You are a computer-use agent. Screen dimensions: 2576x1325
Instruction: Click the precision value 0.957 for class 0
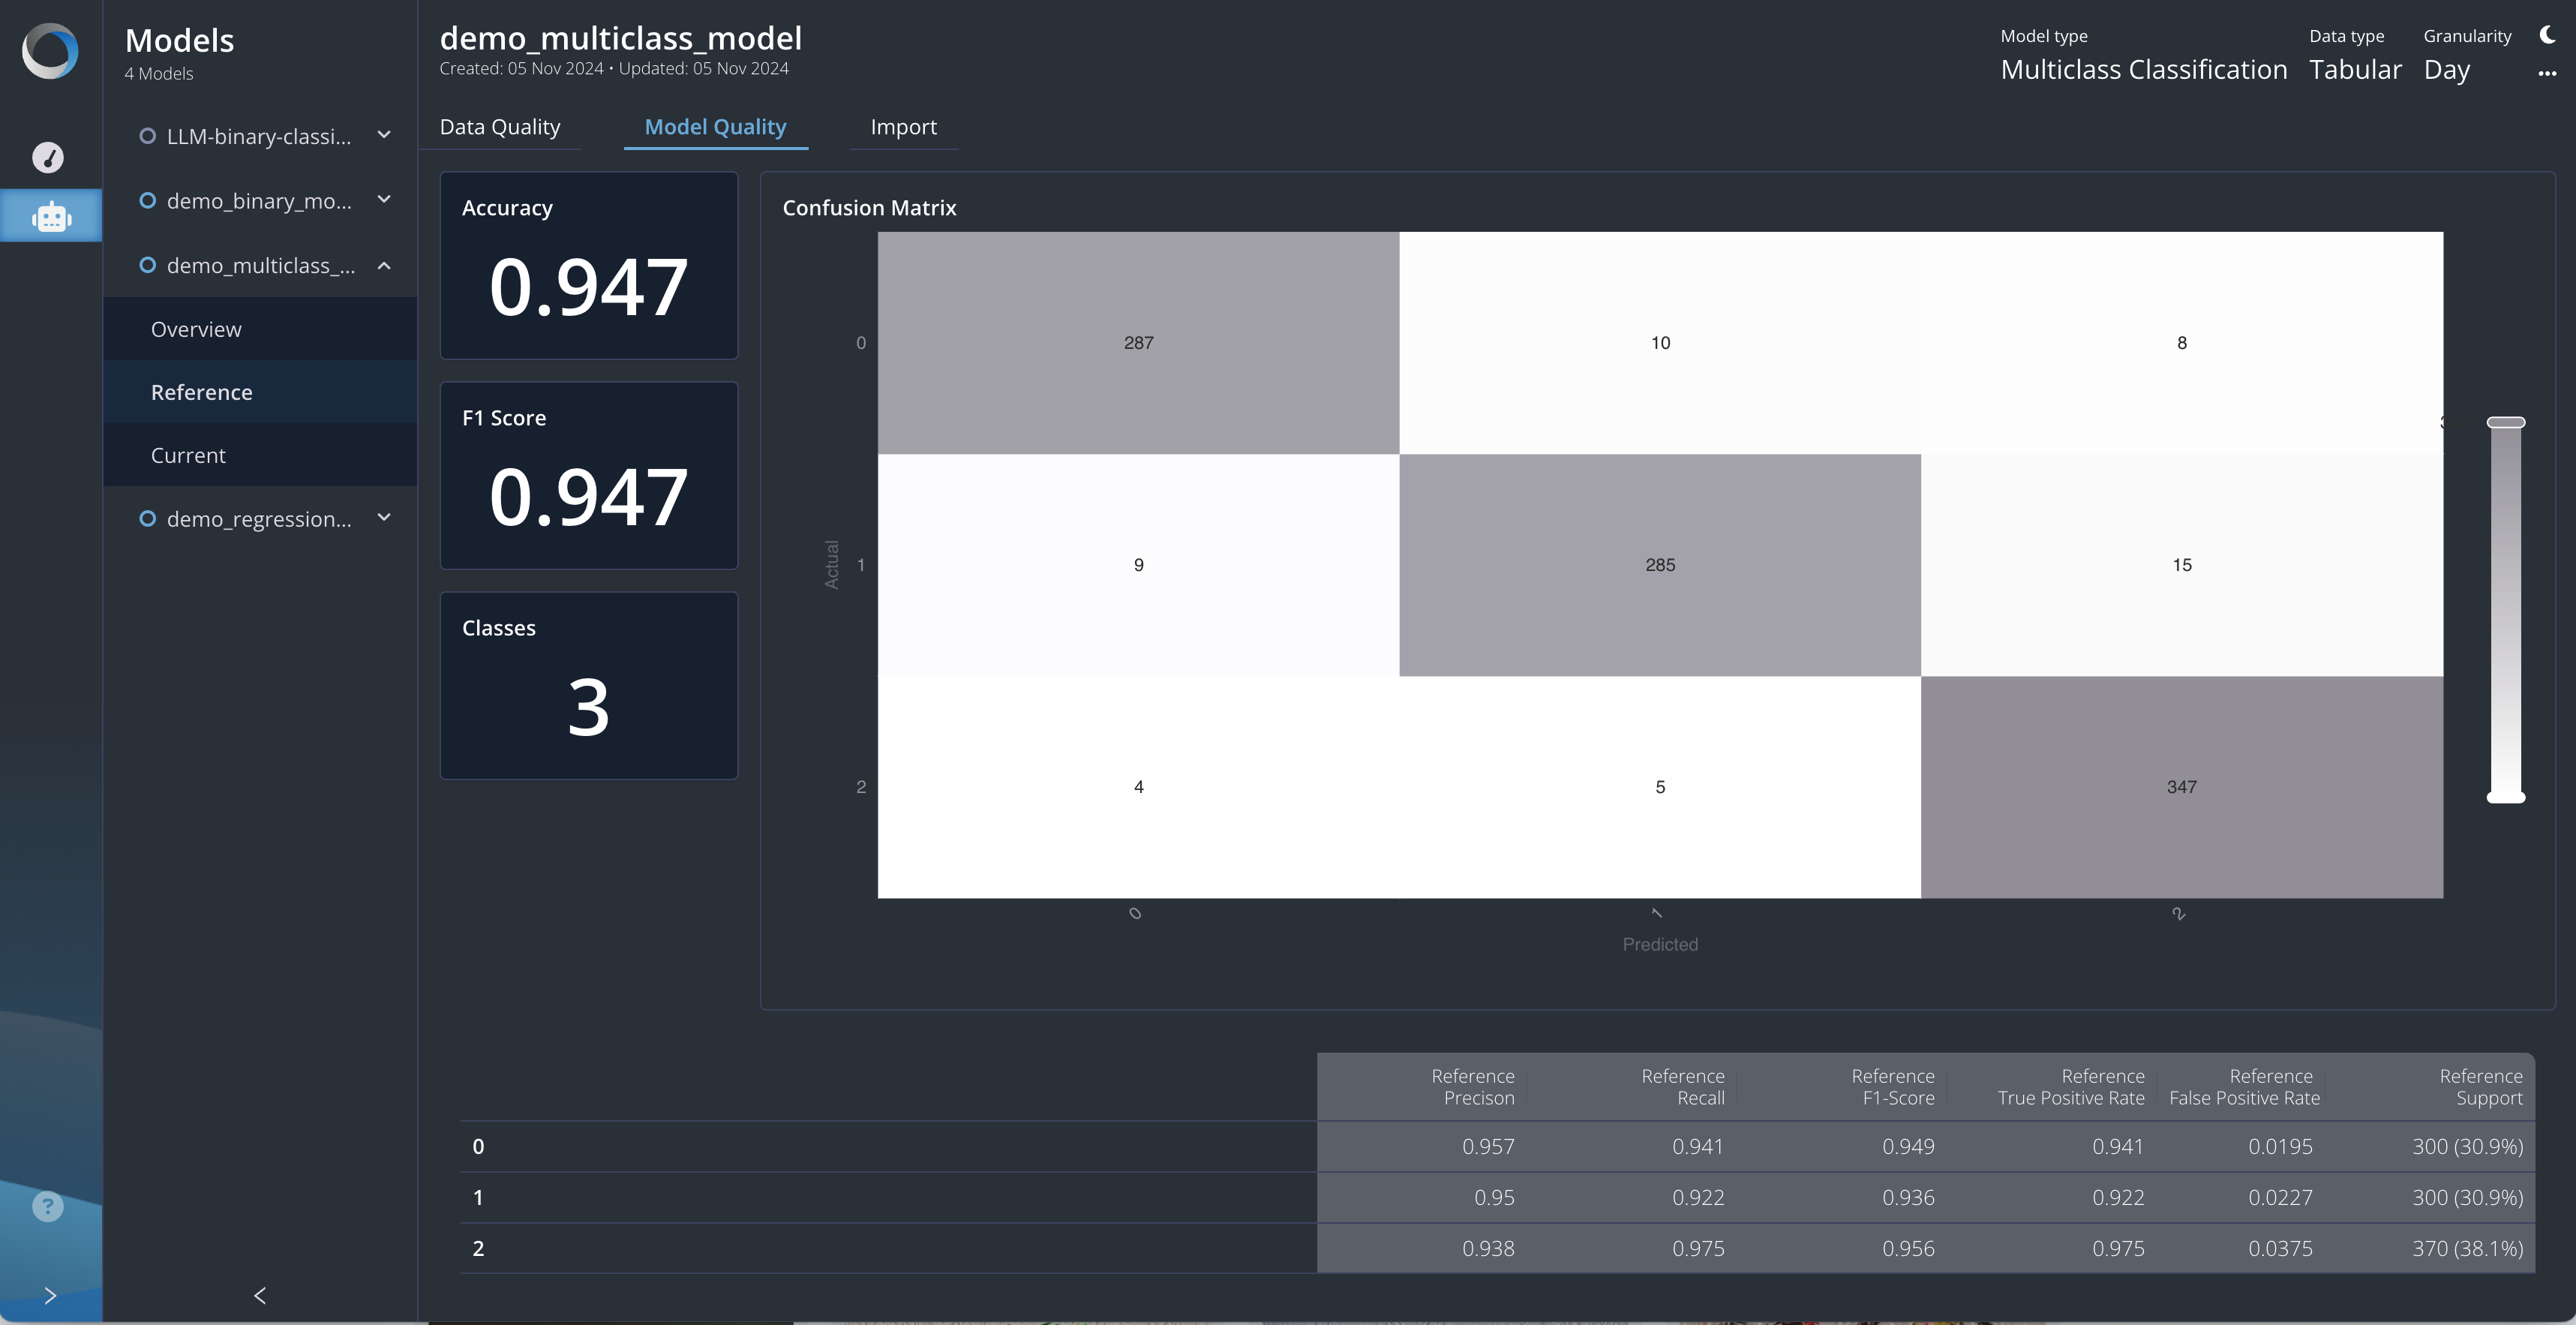(1488, 1146)
